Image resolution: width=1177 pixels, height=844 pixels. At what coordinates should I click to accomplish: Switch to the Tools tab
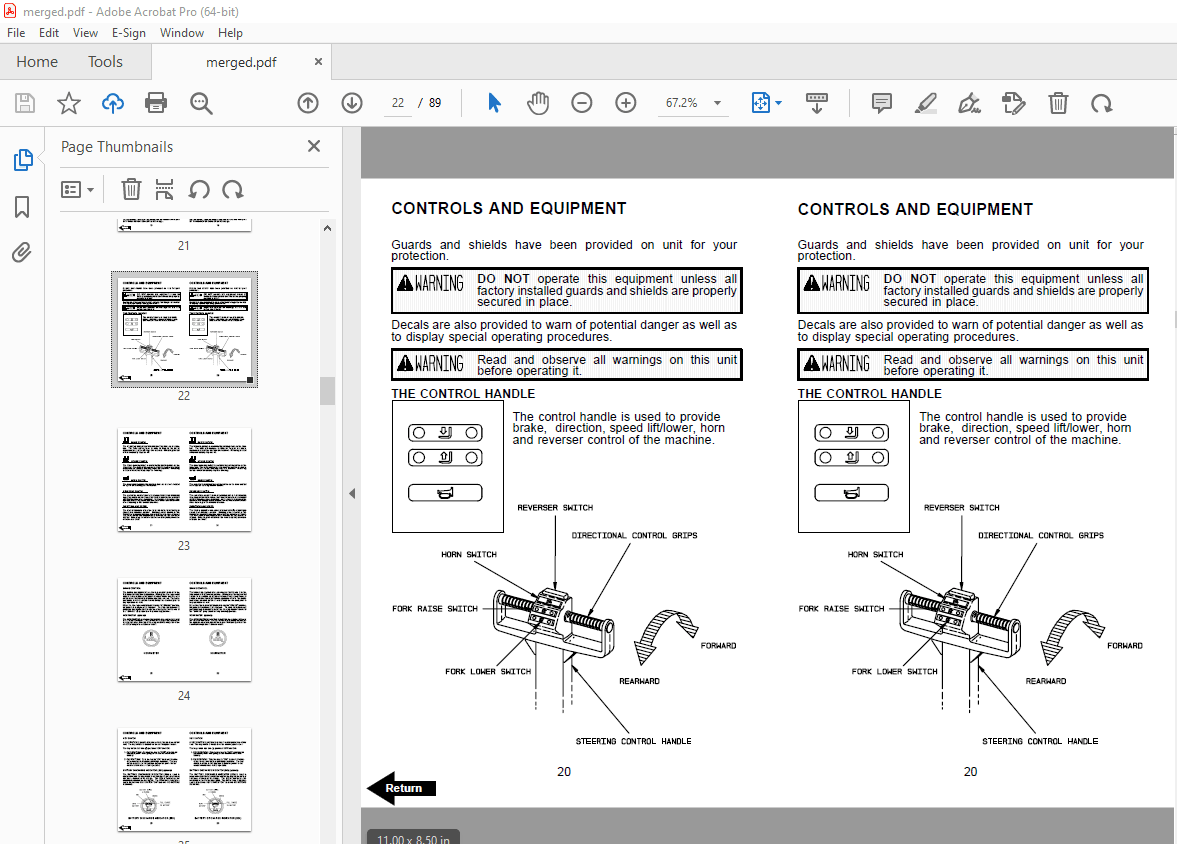(x=105, y=61)
